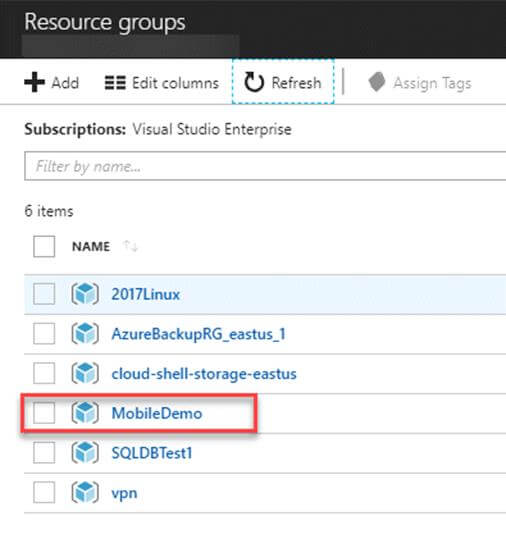Open the vpn resource group
506x548 pixels.
(124, 494)
